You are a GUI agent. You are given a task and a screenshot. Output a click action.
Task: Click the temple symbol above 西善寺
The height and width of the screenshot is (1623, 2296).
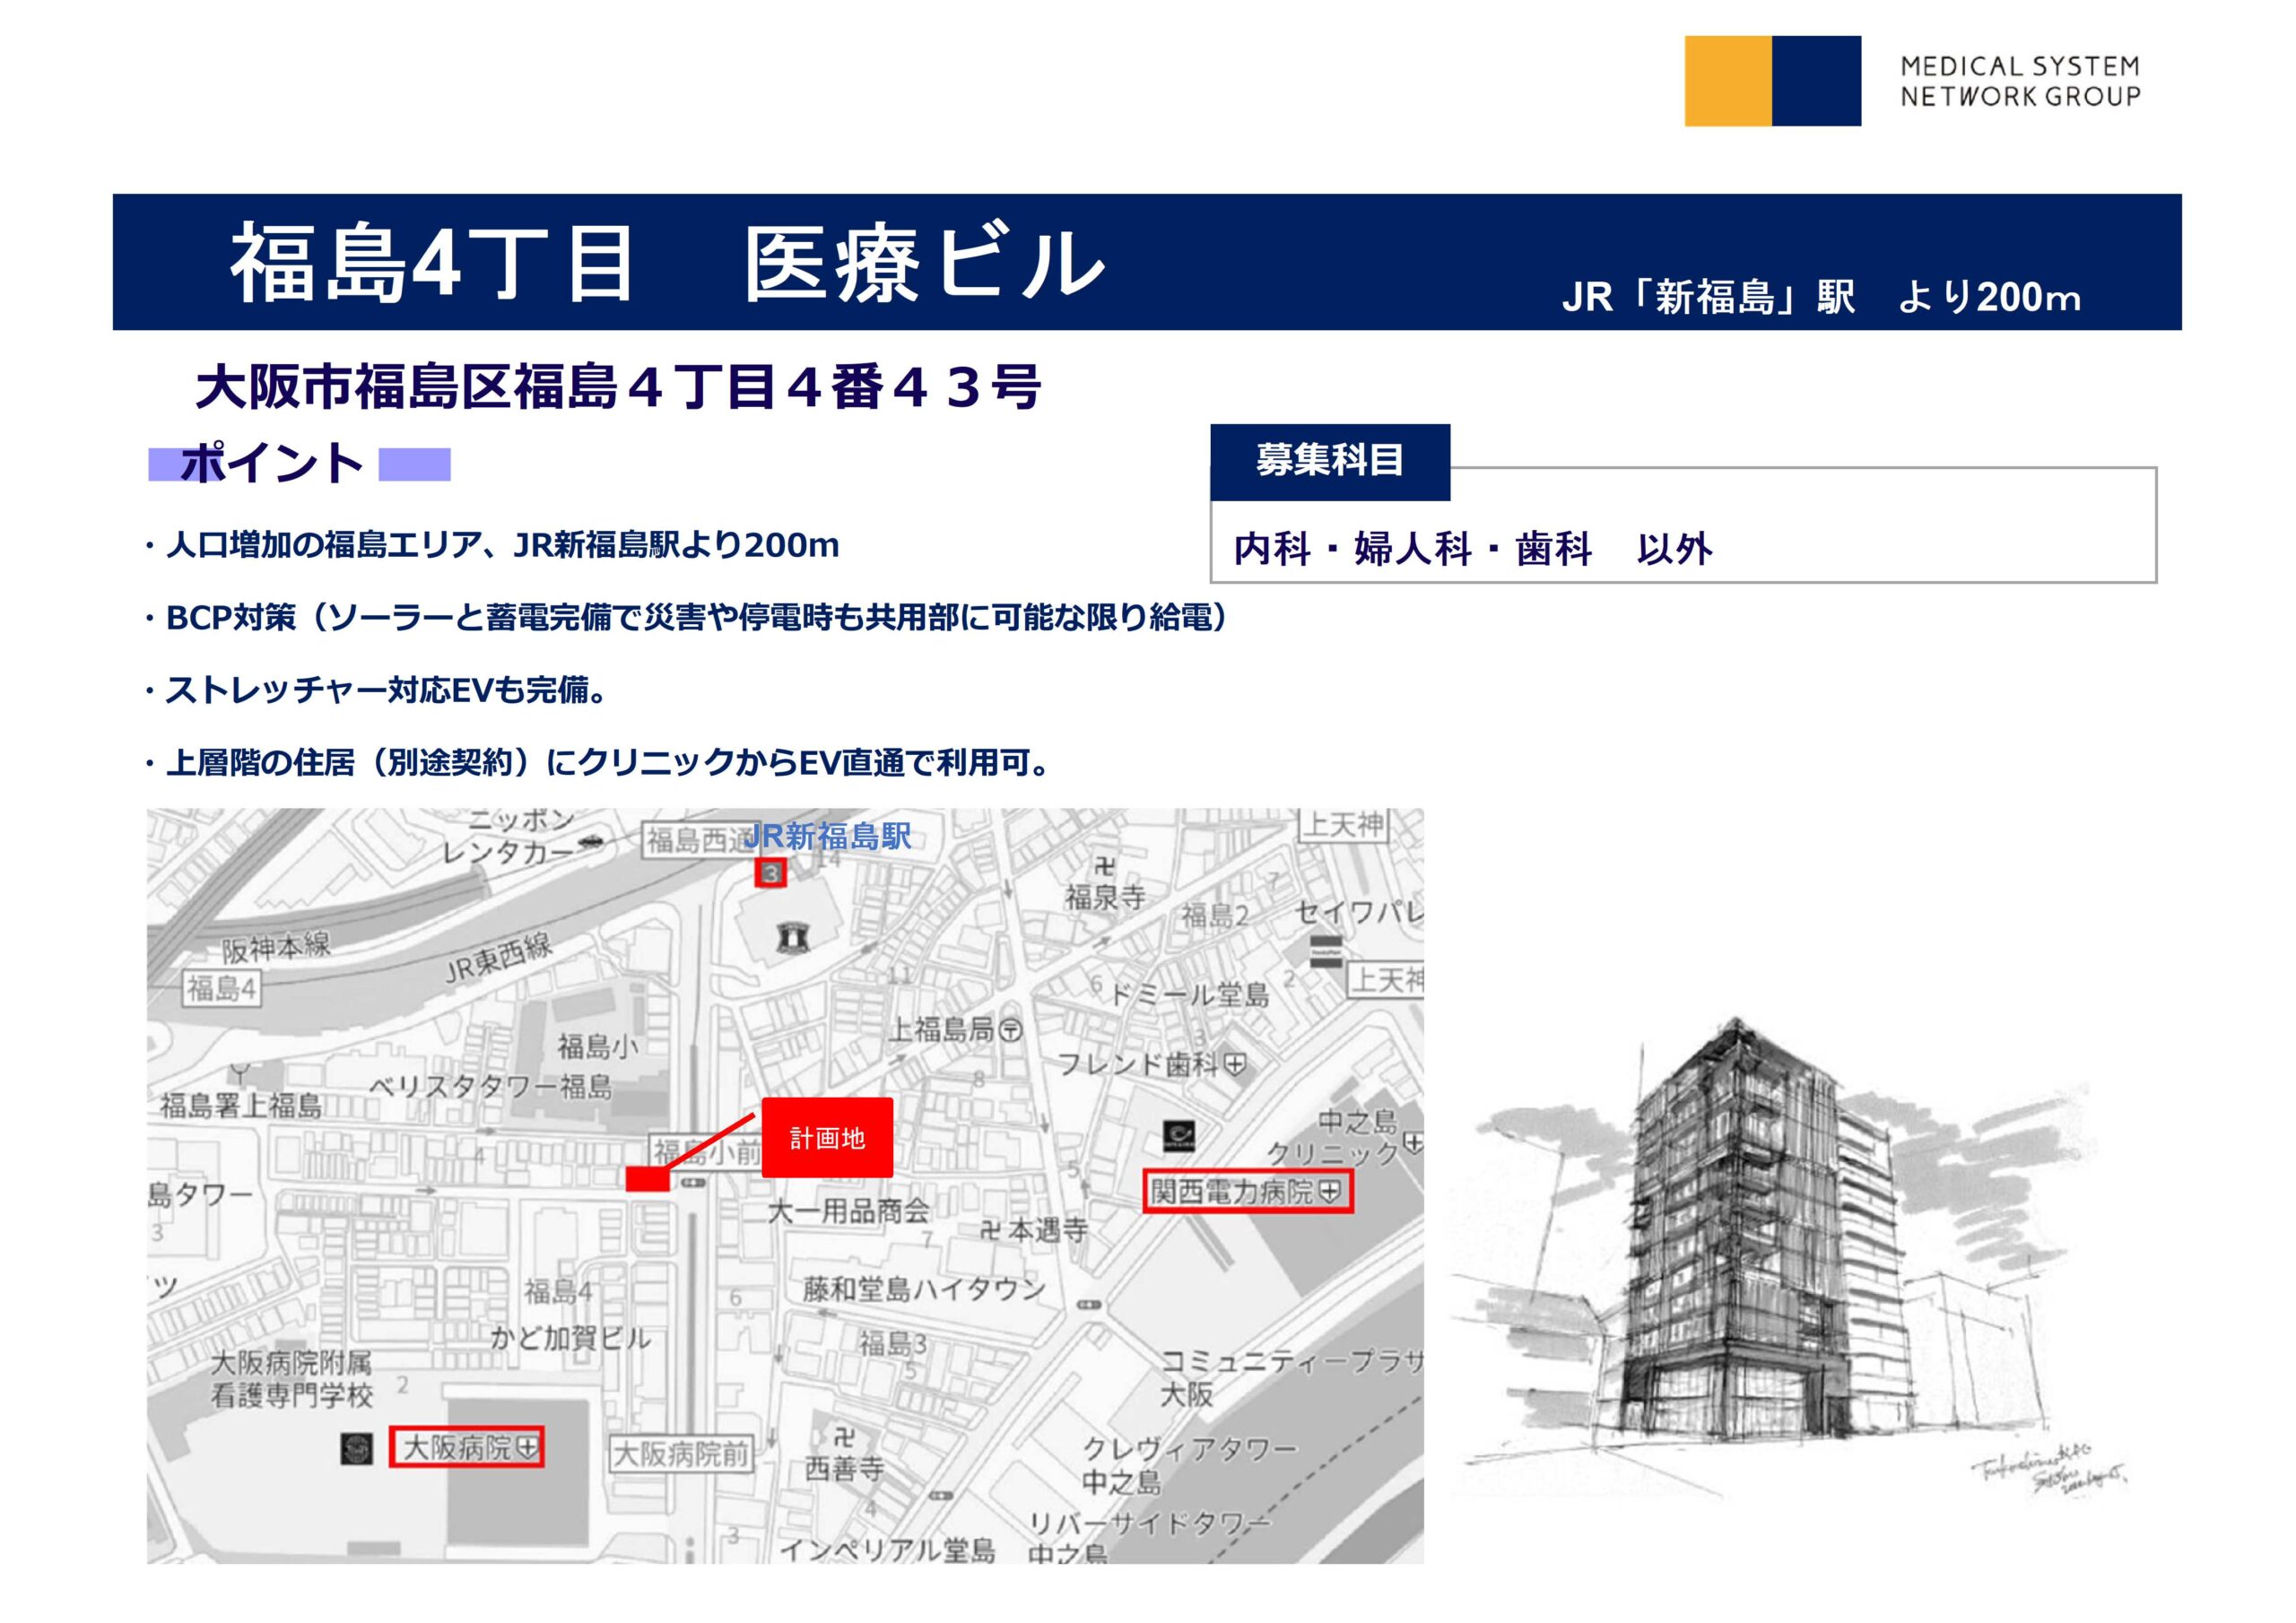coord(845,1438)
